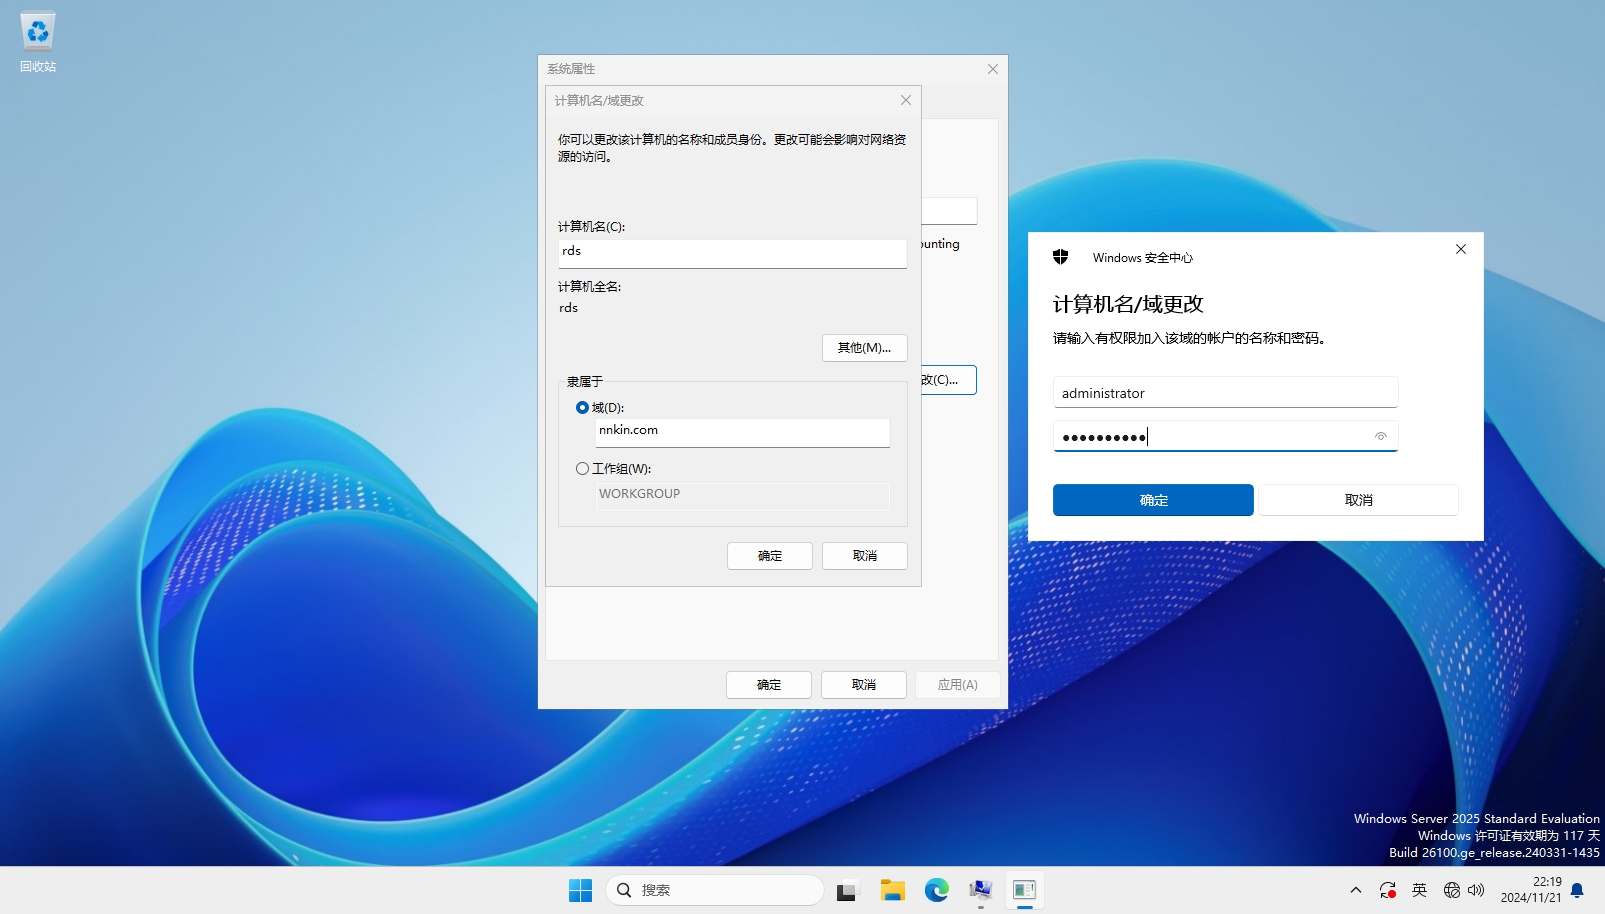Click 取消 in Windows security dialog
Image resolution: width=1605 pixels, height=914 pixels.
click(x=1358, y=500)
